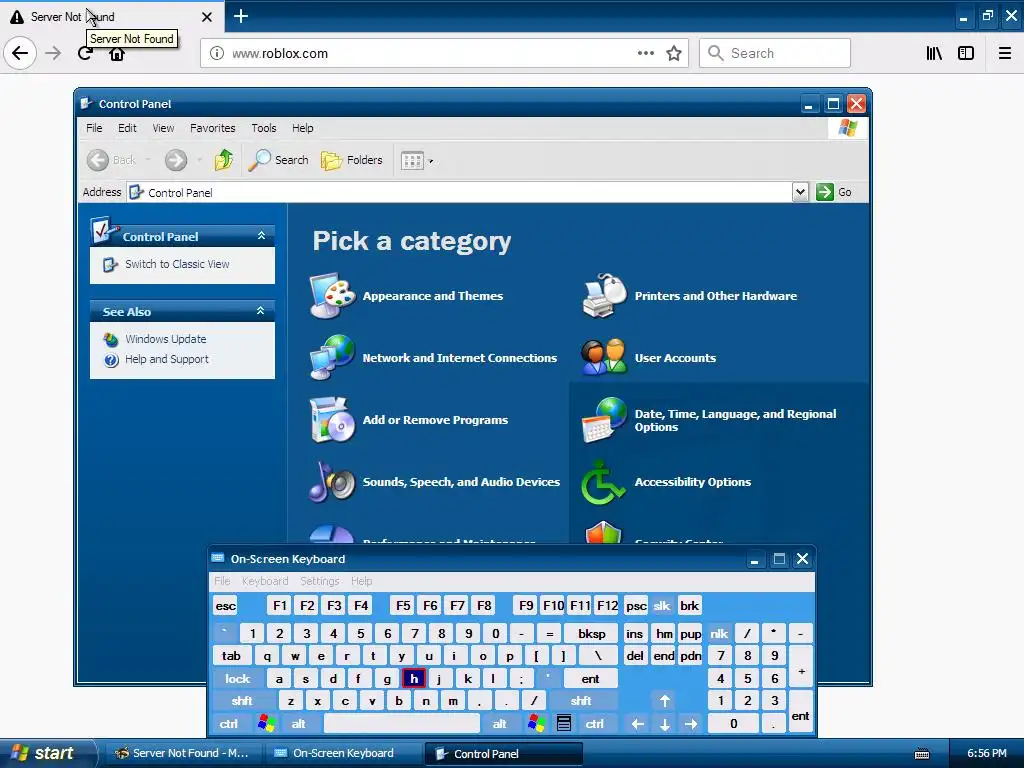Open site information icon in URL bar

coord(217,53)
